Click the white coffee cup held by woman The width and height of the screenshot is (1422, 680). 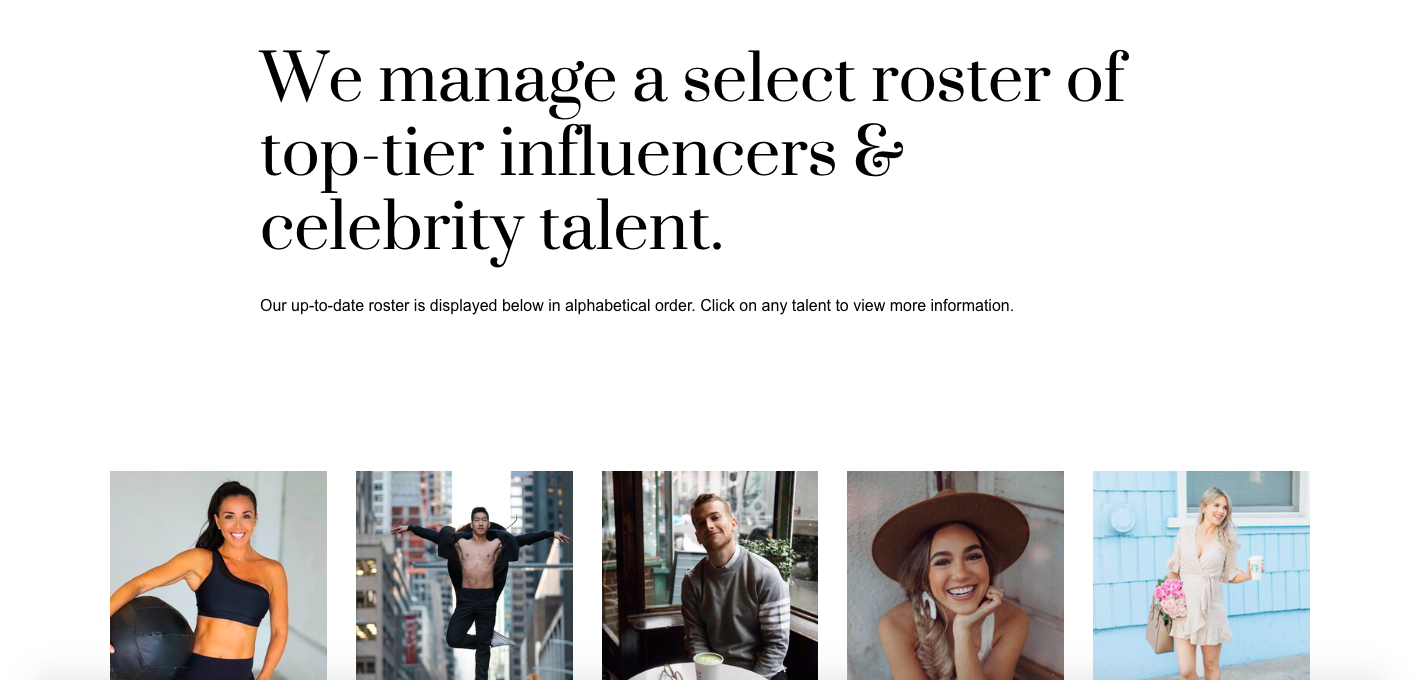tap(1256, 566)
